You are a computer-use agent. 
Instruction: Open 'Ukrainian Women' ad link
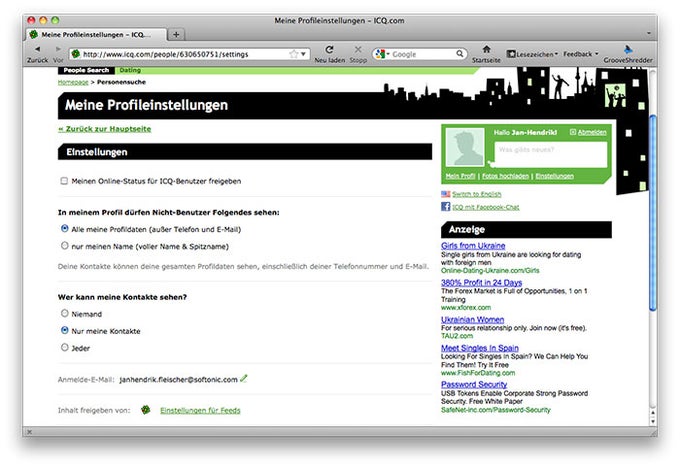click(472, 319)
